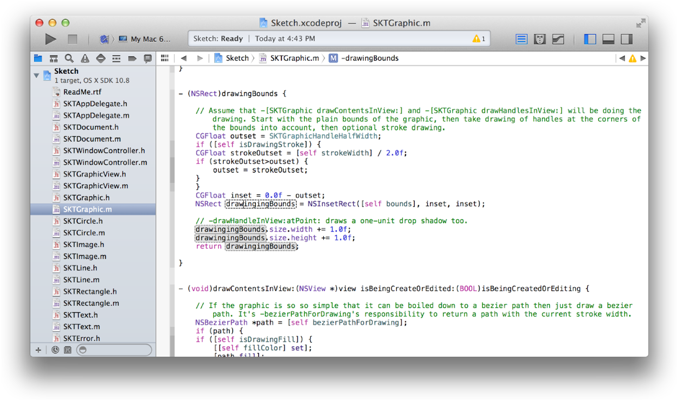This screenshot has height=401, width=678.
Task: Open SKTWindowController.m file
Action: pyautogui.click(x=105, y=162)
